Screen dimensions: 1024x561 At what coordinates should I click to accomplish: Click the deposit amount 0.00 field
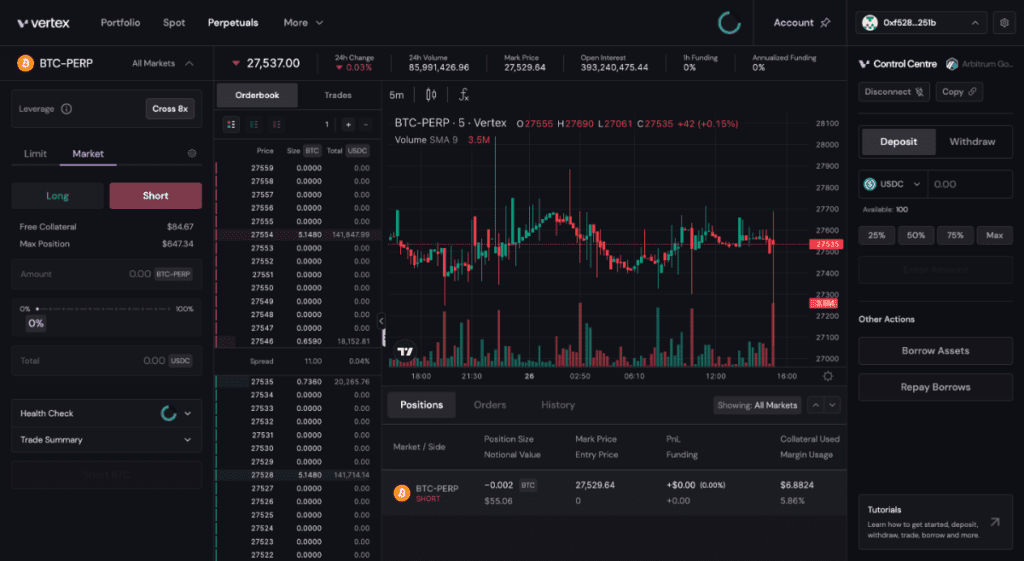click(x=970, y=184)
